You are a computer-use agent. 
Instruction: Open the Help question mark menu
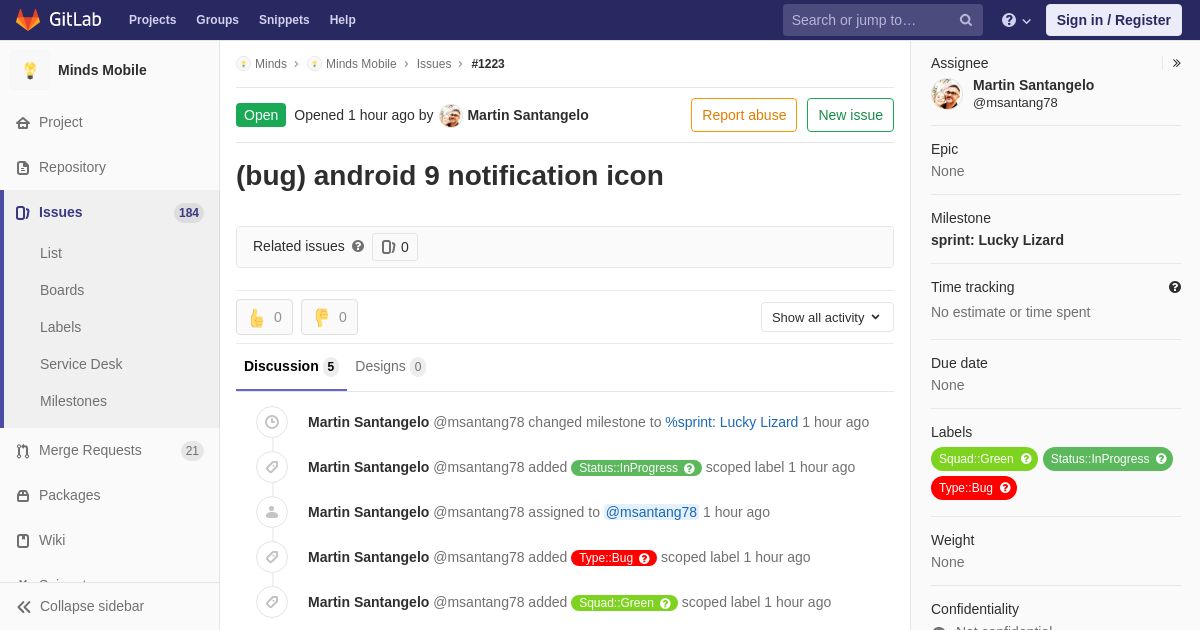[x=1016, y=20]
